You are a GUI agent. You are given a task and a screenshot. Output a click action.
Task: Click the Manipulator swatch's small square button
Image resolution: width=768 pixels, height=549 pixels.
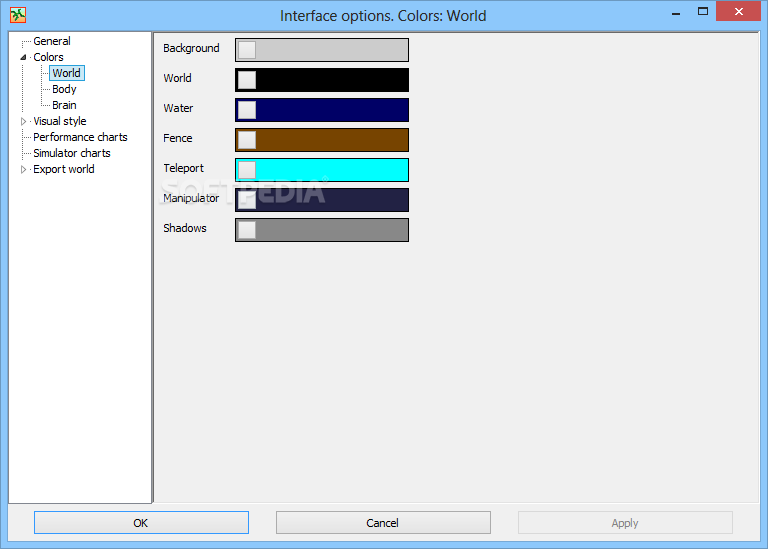[247, 200]
